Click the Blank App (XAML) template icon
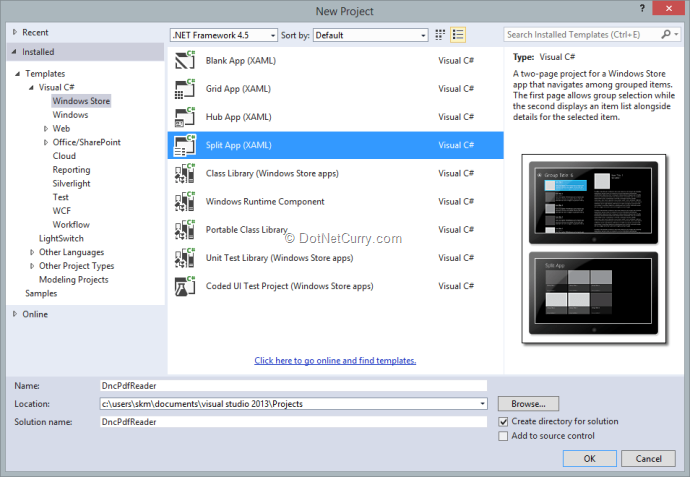Image resolution: width=690 pixels, height=477 pixels. (185, 60)
